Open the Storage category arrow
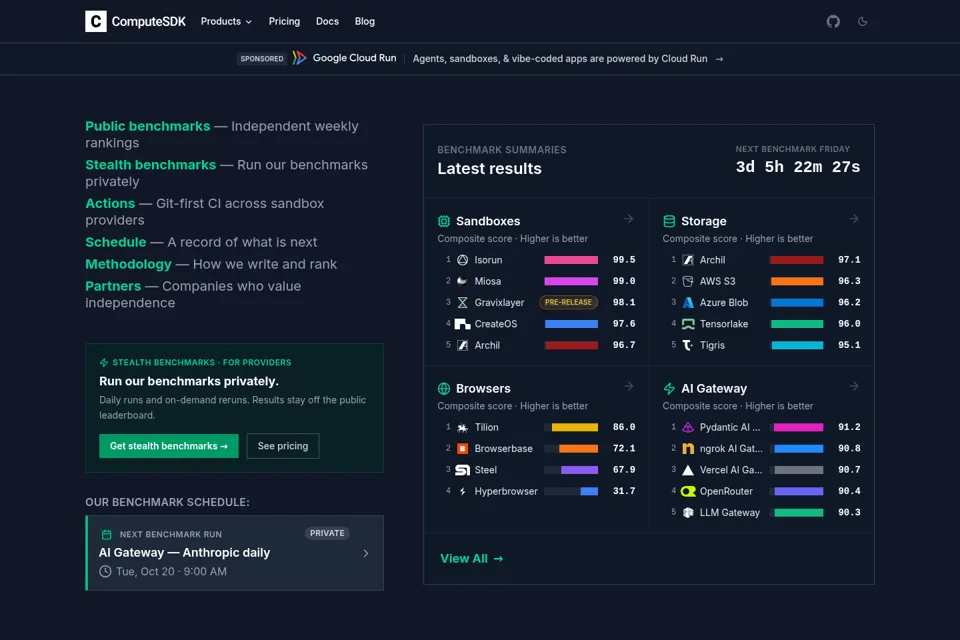 [854, 219]
